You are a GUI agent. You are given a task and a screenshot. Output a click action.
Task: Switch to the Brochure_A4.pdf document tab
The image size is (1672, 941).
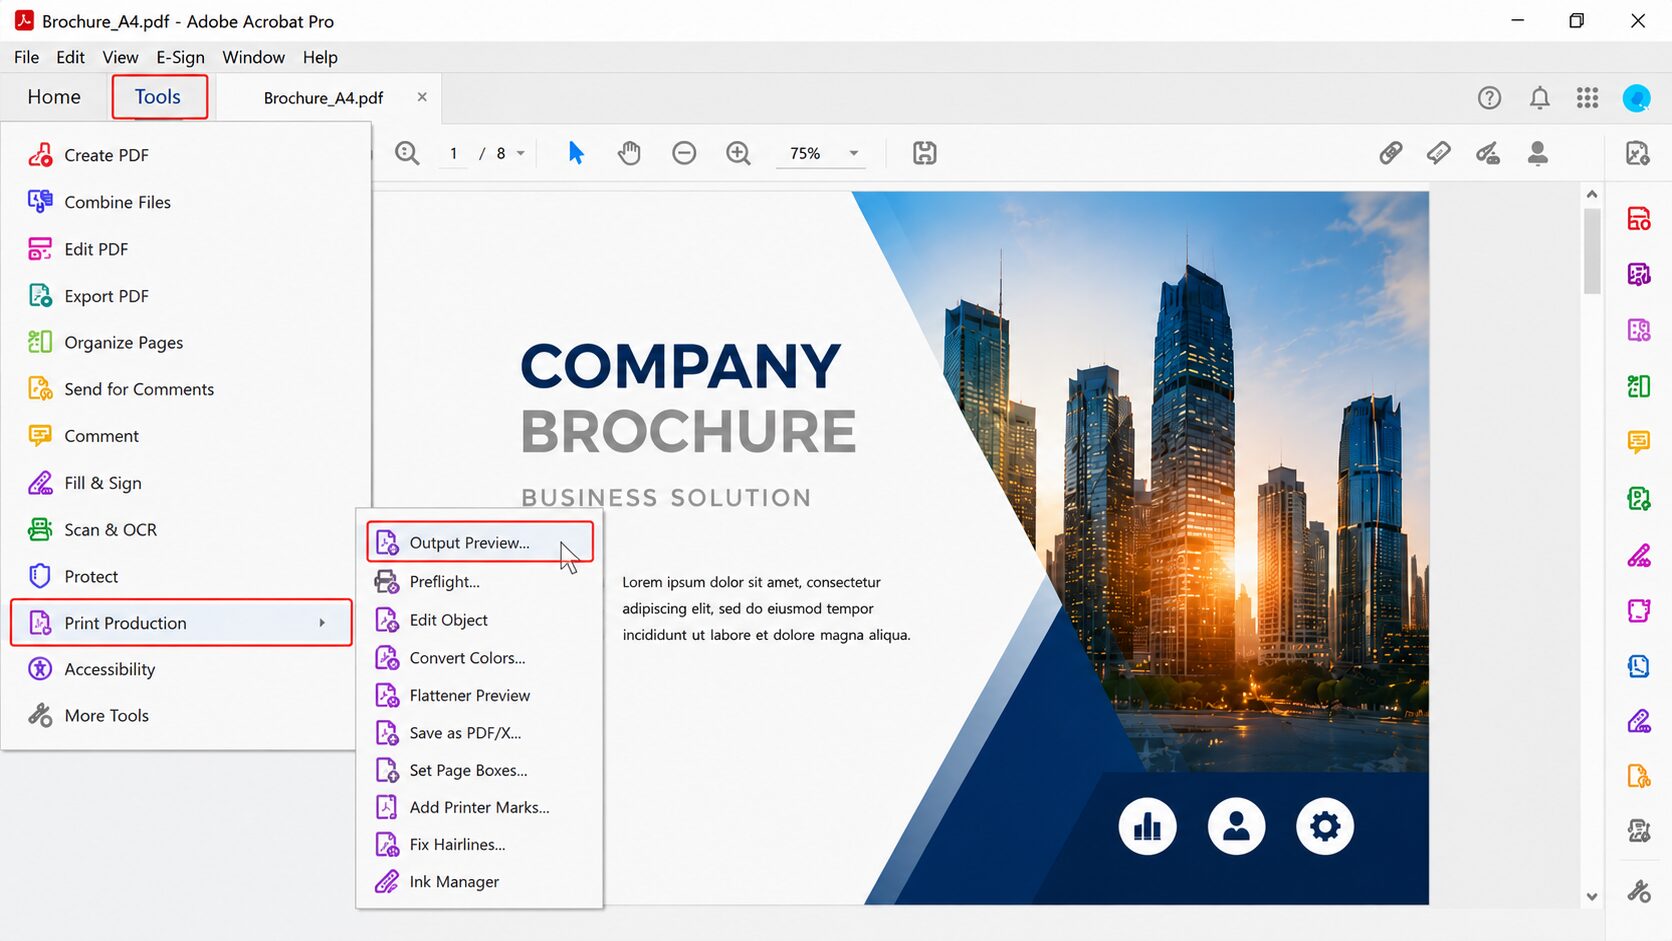point(323,98)
